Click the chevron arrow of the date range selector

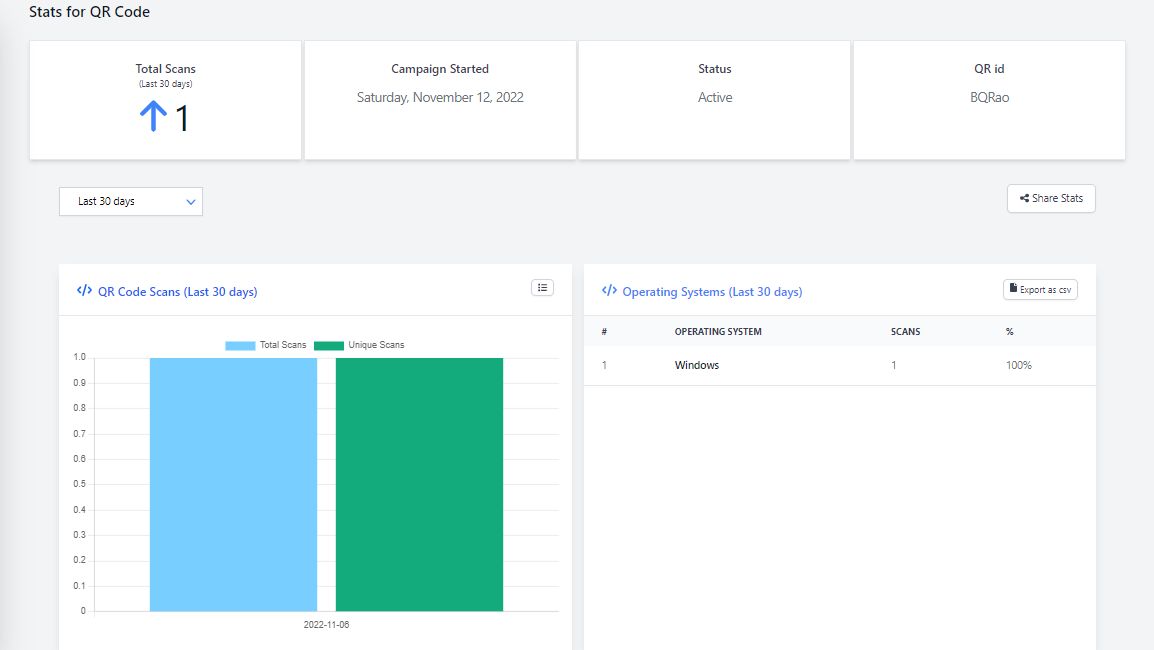(x=191, y=202)
